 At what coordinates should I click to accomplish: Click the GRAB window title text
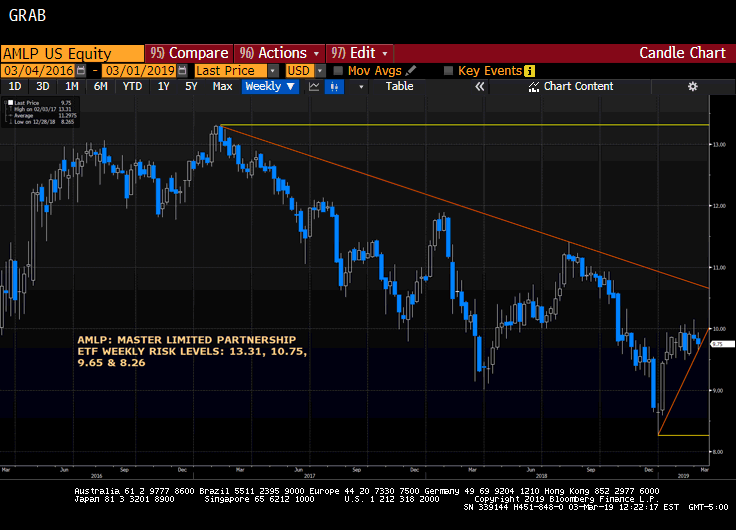pyautogui.click(x=27, y=15)
